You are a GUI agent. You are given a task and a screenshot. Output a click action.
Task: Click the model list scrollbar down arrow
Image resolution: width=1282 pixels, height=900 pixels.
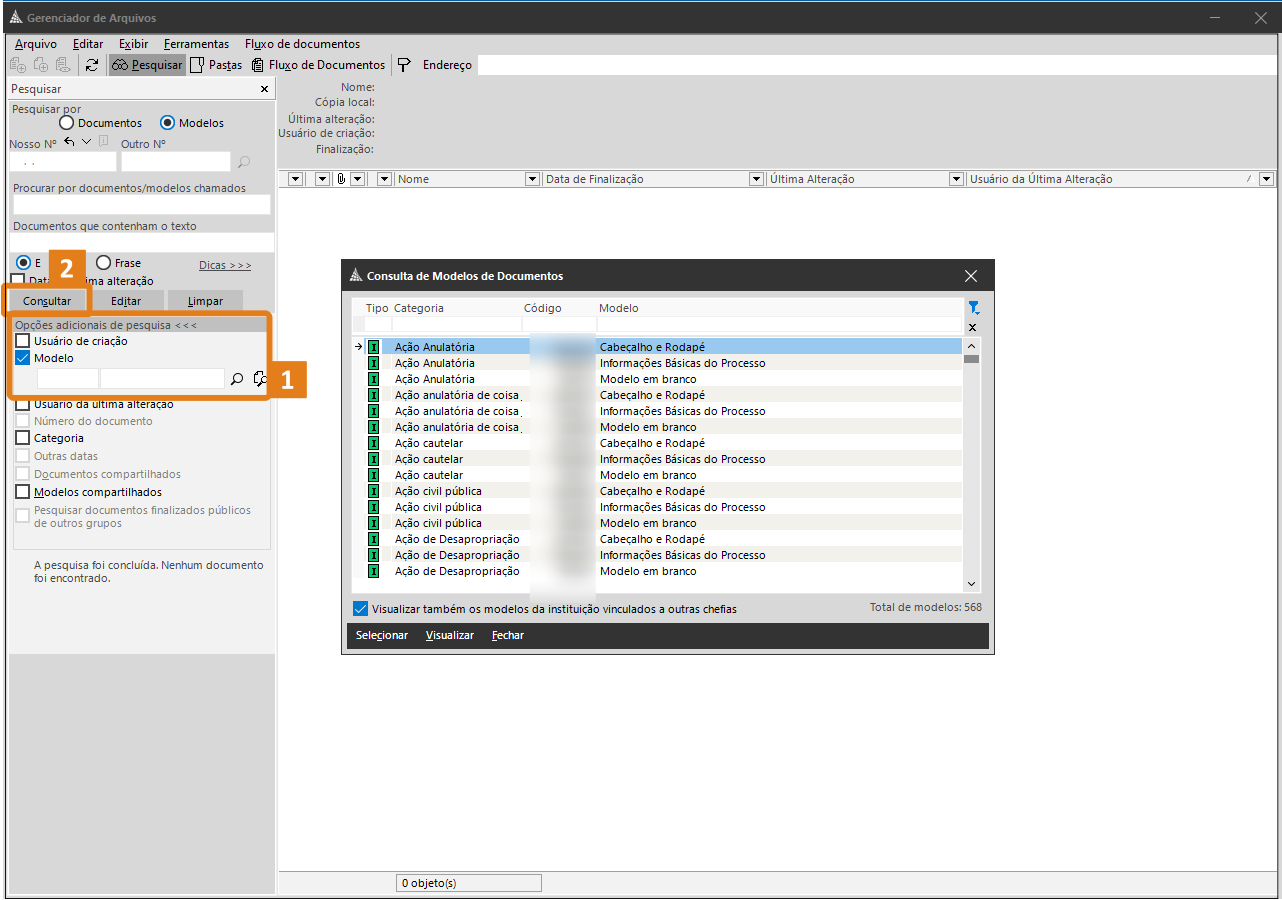971,584
